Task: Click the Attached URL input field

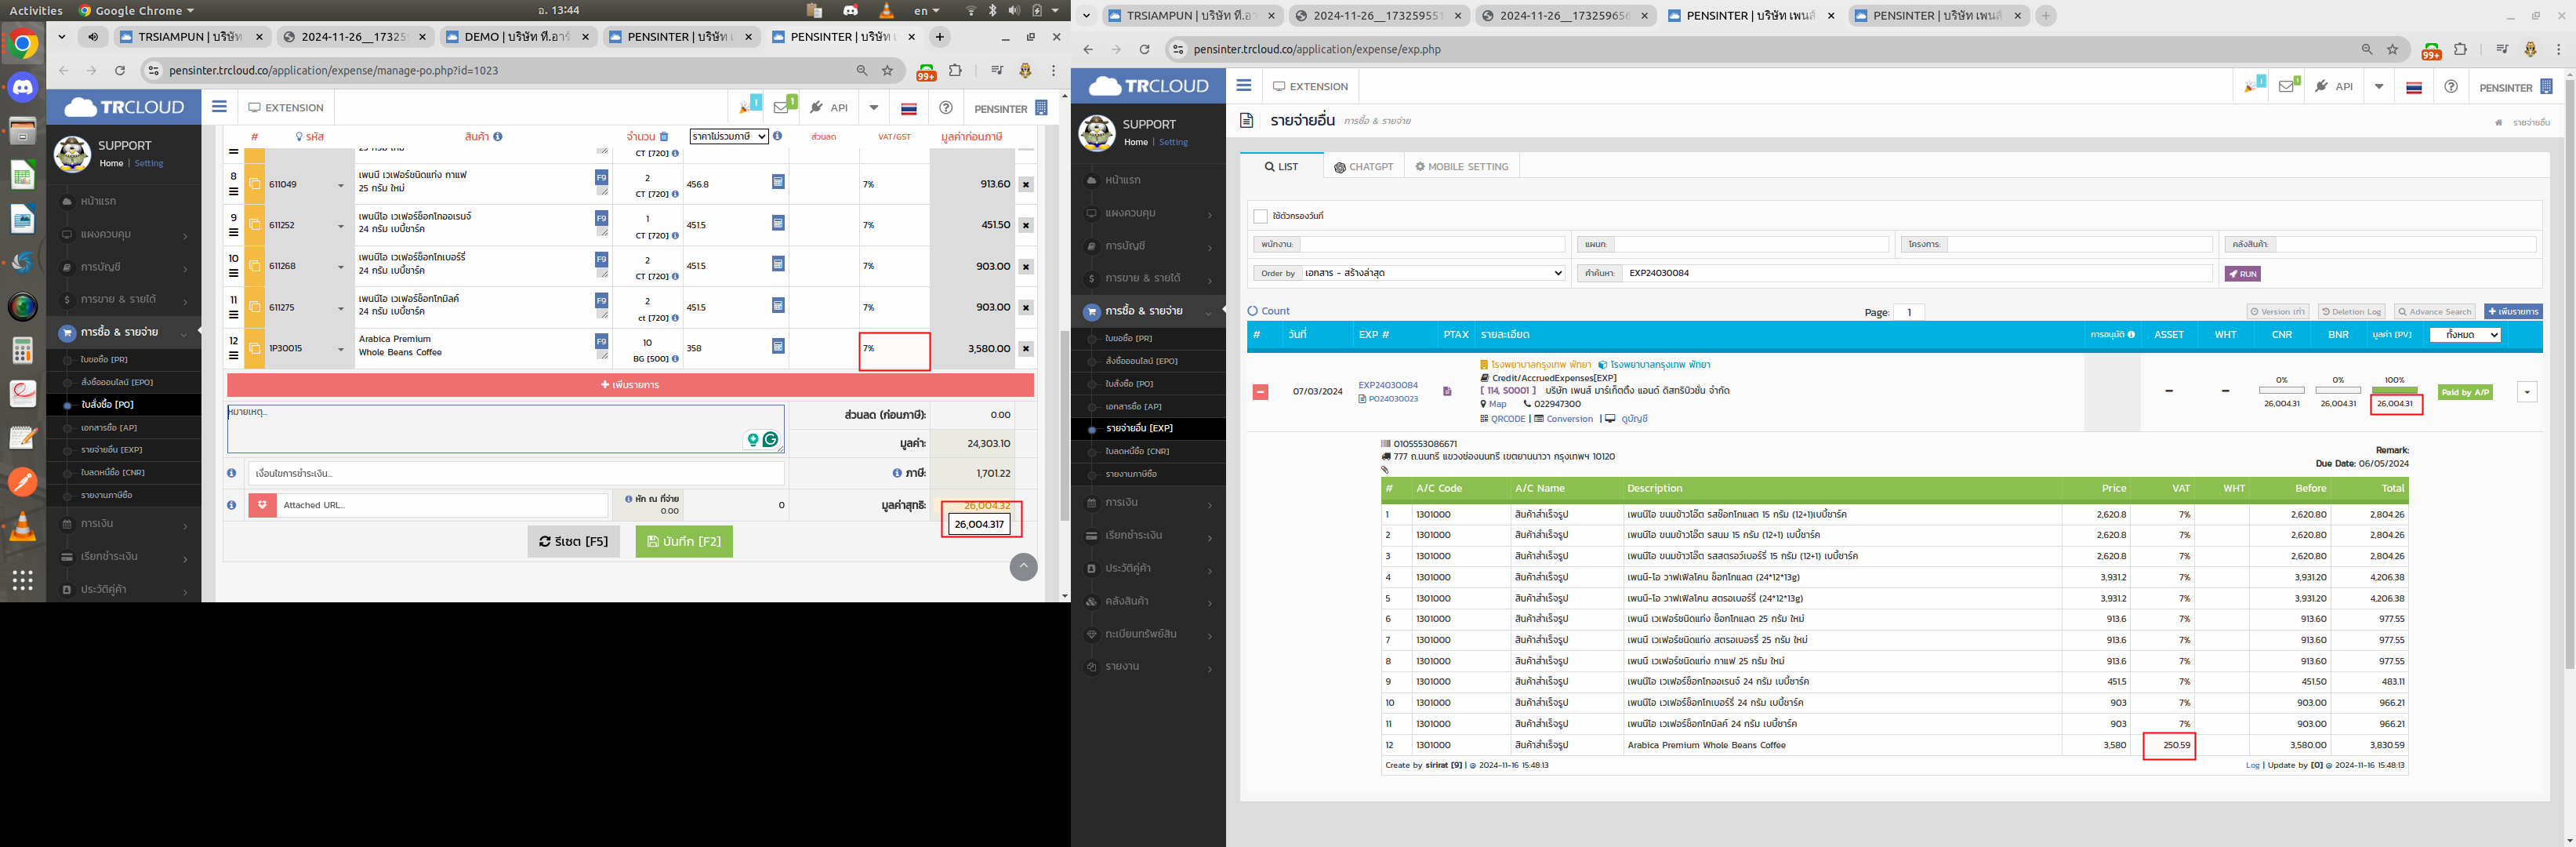Action: coord(442,505)
